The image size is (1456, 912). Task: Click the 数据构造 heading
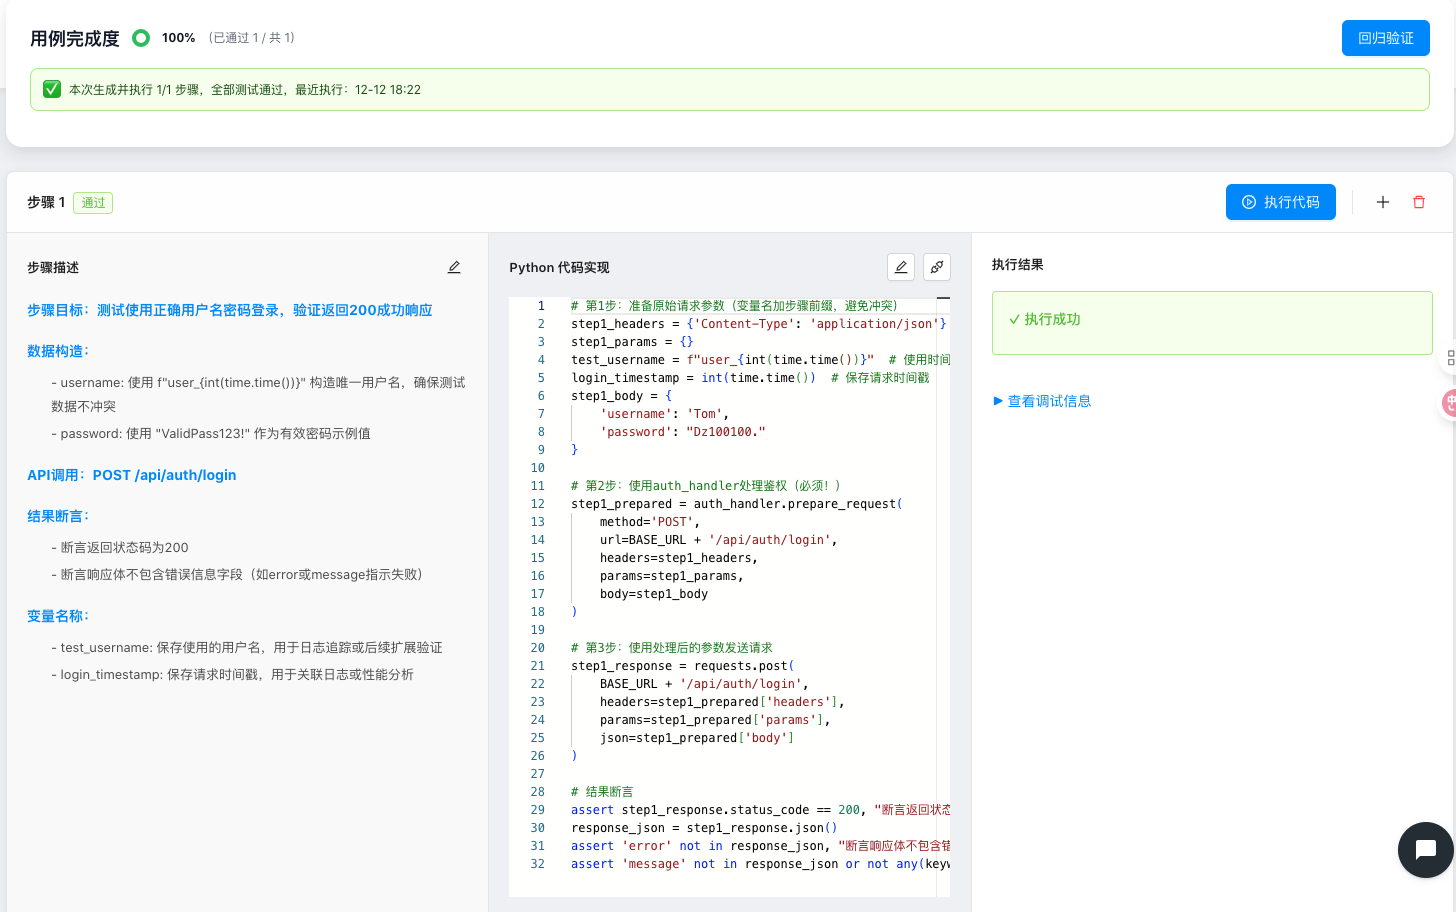[58, 351]
